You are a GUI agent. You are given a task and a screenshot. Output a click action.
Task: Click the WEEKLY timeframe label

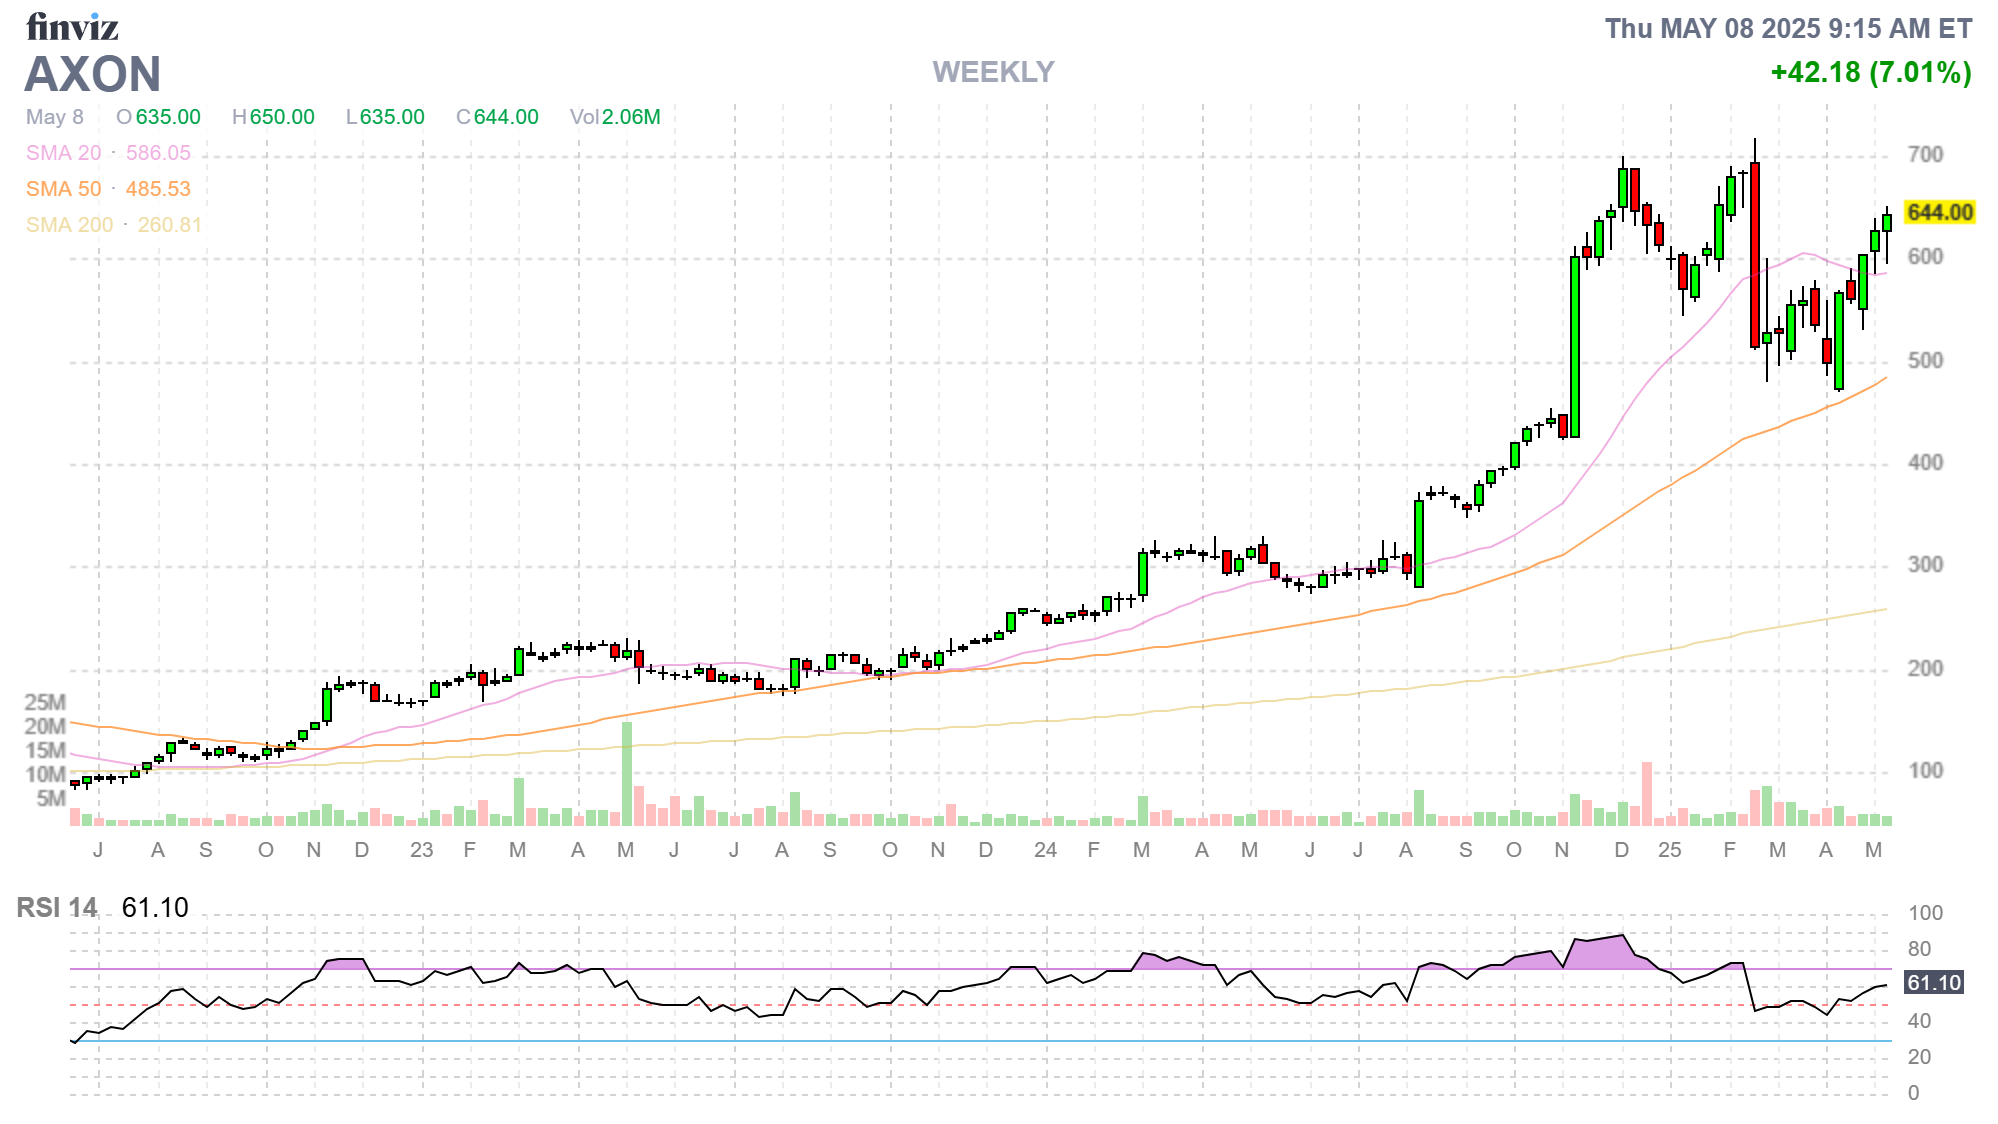click(x=994, y=71)
